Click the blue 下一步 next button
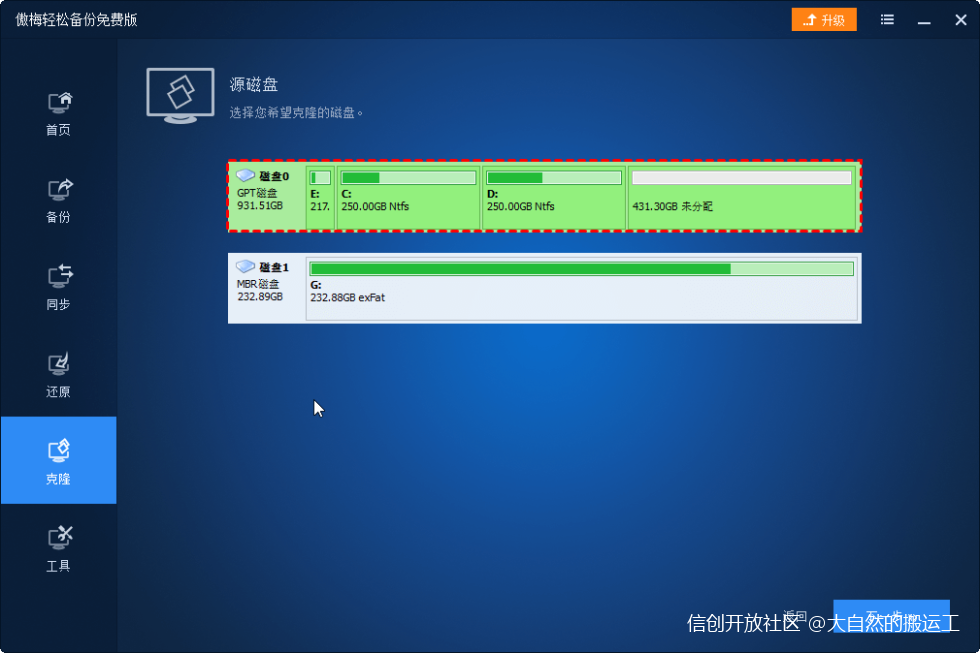 pyautogui.click(x=891, y=616)
